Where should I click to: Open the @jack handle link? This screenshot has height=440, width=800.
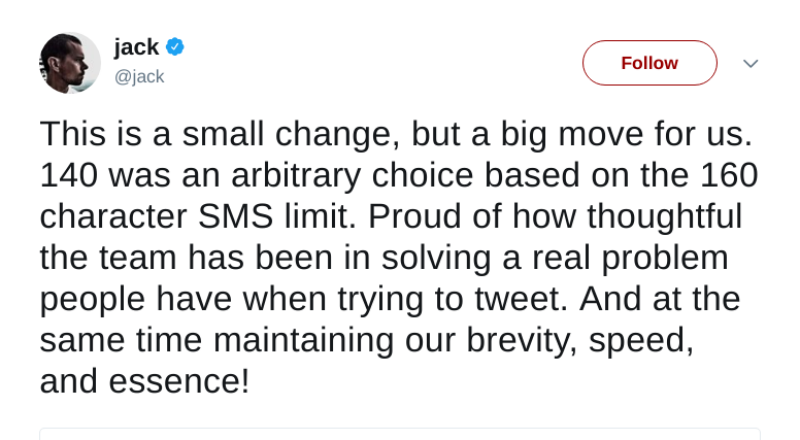point(139,77)
